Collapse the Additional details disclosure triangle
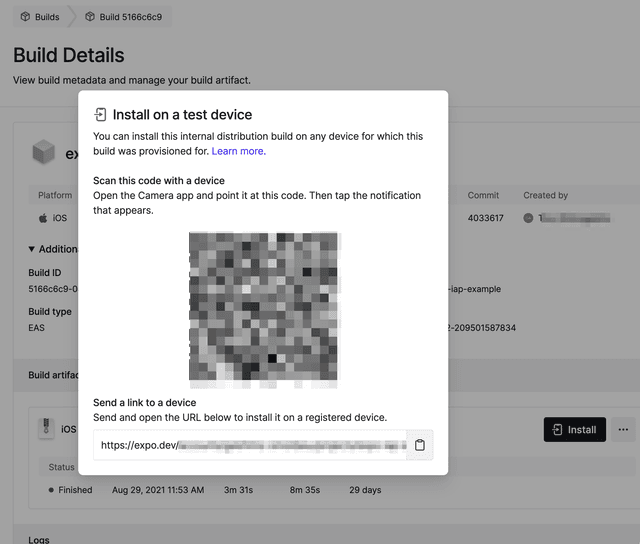Image resolution: width=640 pixels, height=544 pixels. point(31,249)
